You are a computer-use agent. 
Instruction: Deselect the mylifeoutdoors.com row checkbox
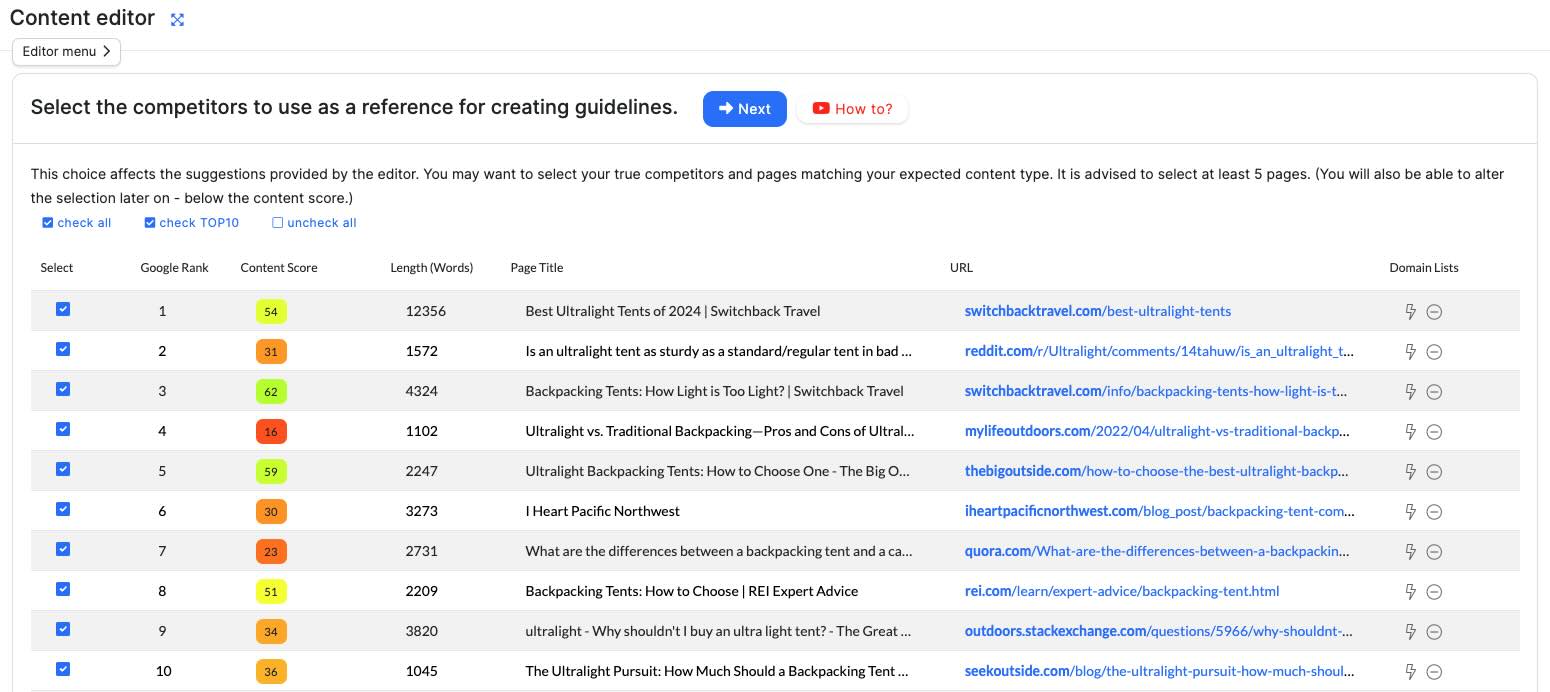point(63,429)
